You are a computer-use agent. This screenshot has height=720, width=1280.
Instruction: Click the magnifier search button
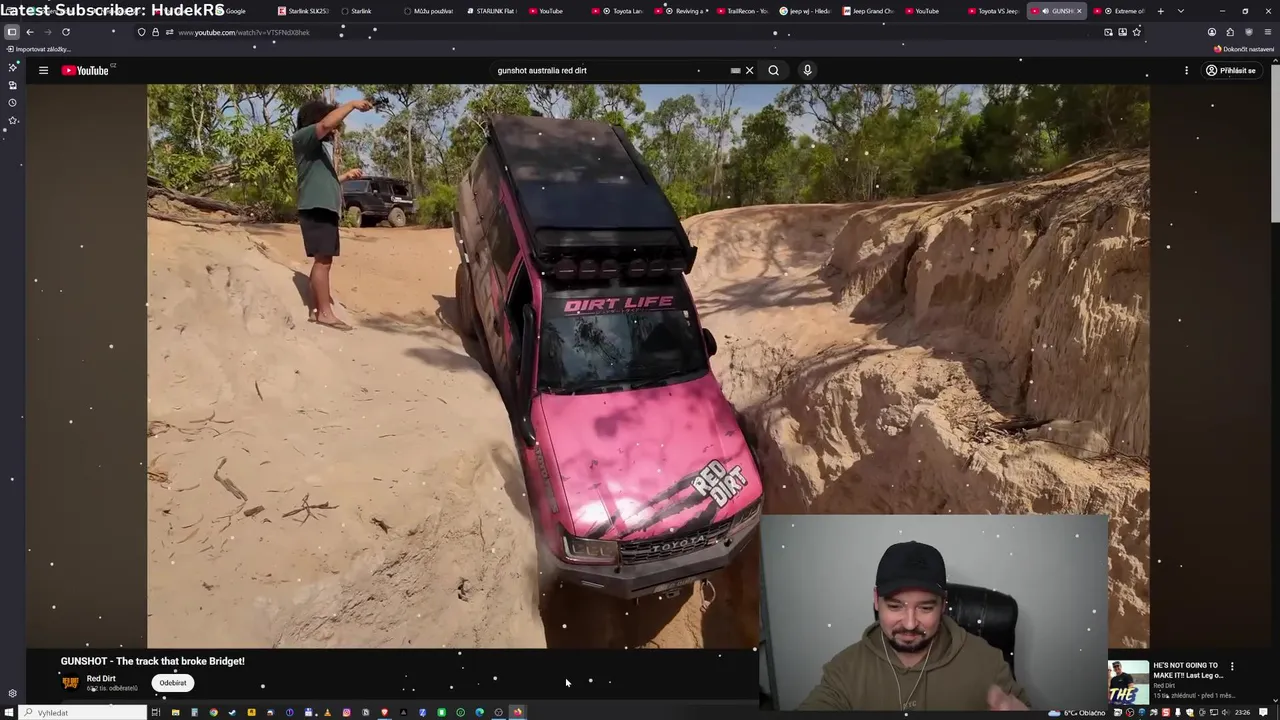pyautogui.click(x=773, y=70)
